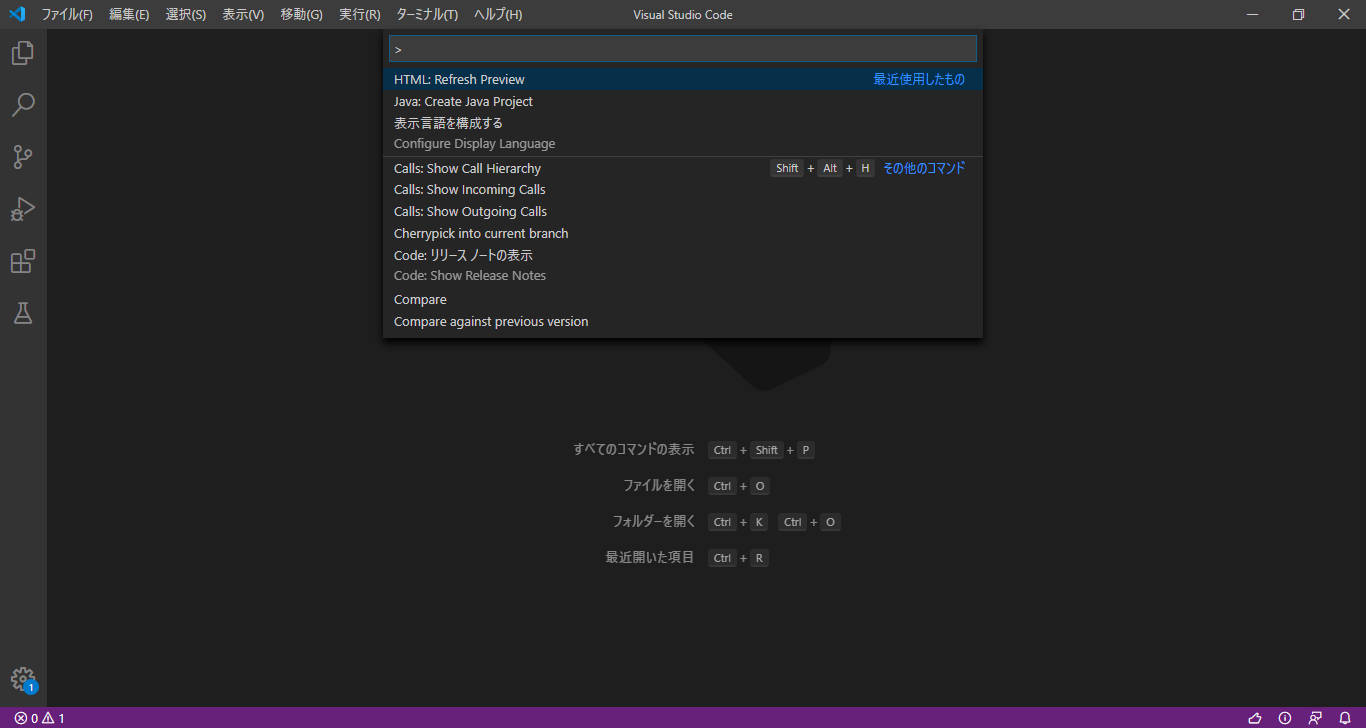Open the 実行(R) menu
Screen dimensions: 1366x728
click(x=360, y=15)
